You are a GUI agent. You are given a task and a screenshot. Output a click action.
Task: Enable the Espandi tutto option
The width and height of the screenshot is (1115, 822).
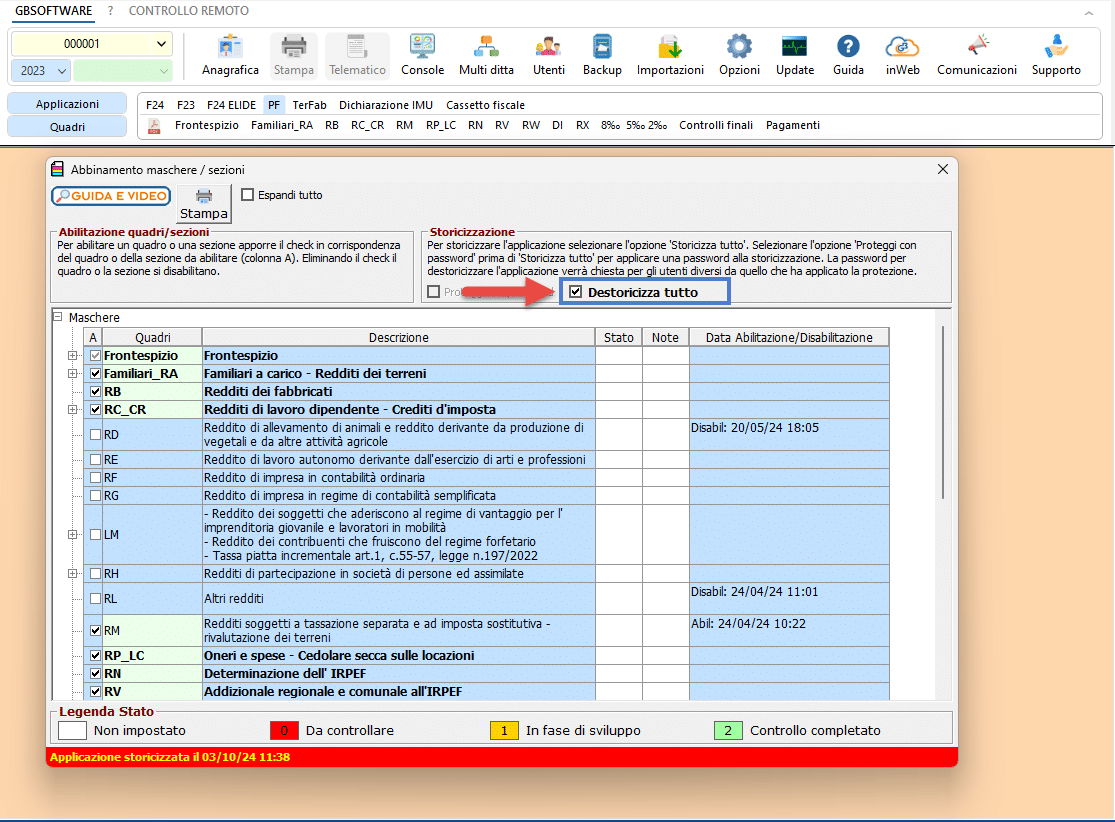[x=245, y=196]
